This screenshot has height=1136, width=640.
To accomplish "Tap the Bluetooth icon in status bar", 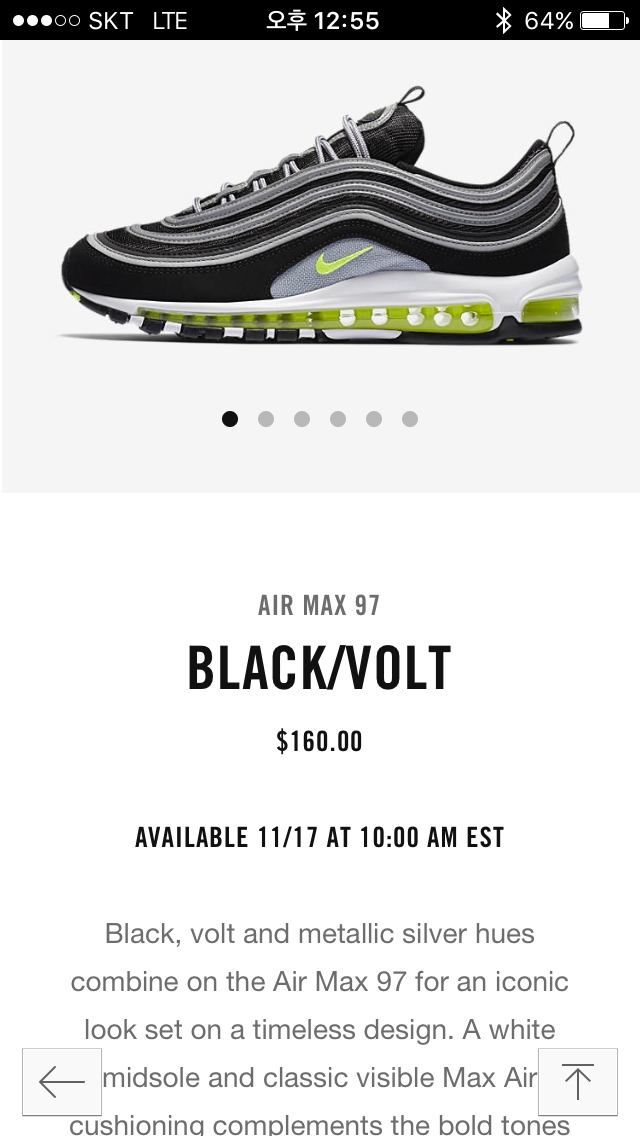I will 503,20.
